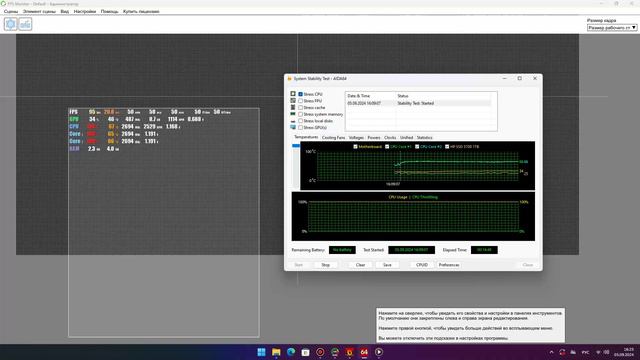Click the Stability Test Started log row
The image size is (640, 360).
coord(419,103)
